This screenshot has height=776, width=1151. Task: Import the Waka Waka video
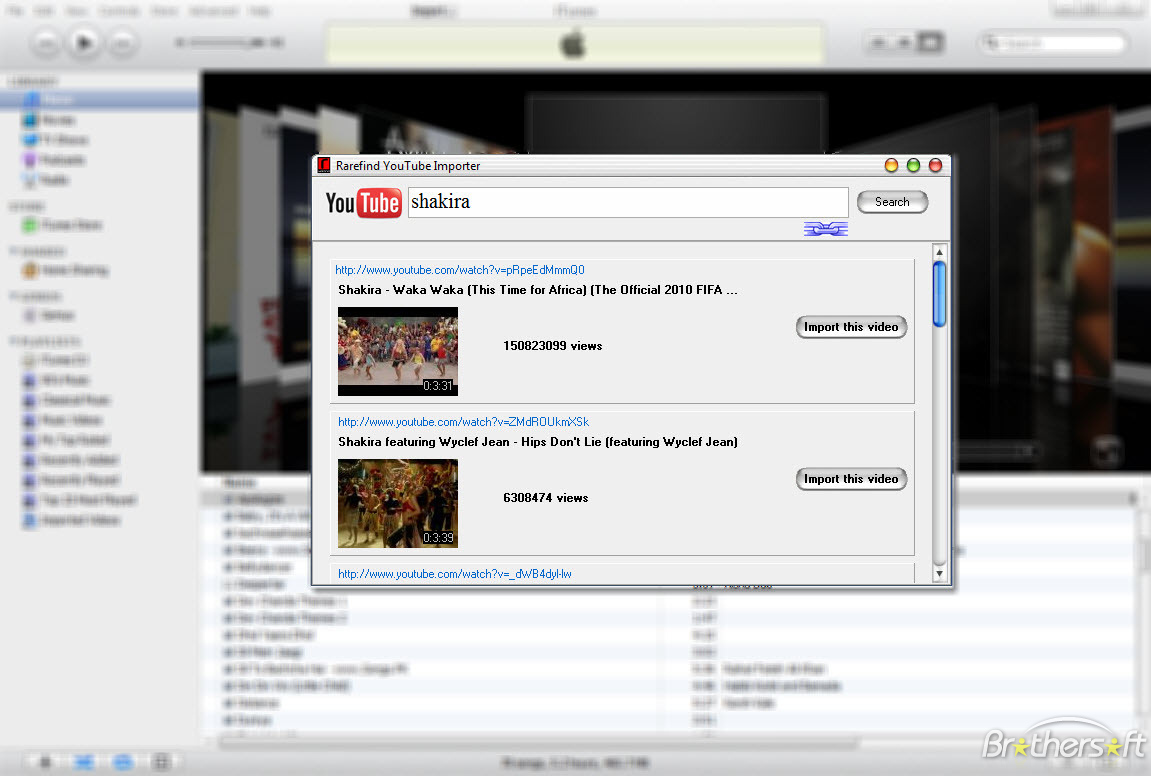coord(852,327)
